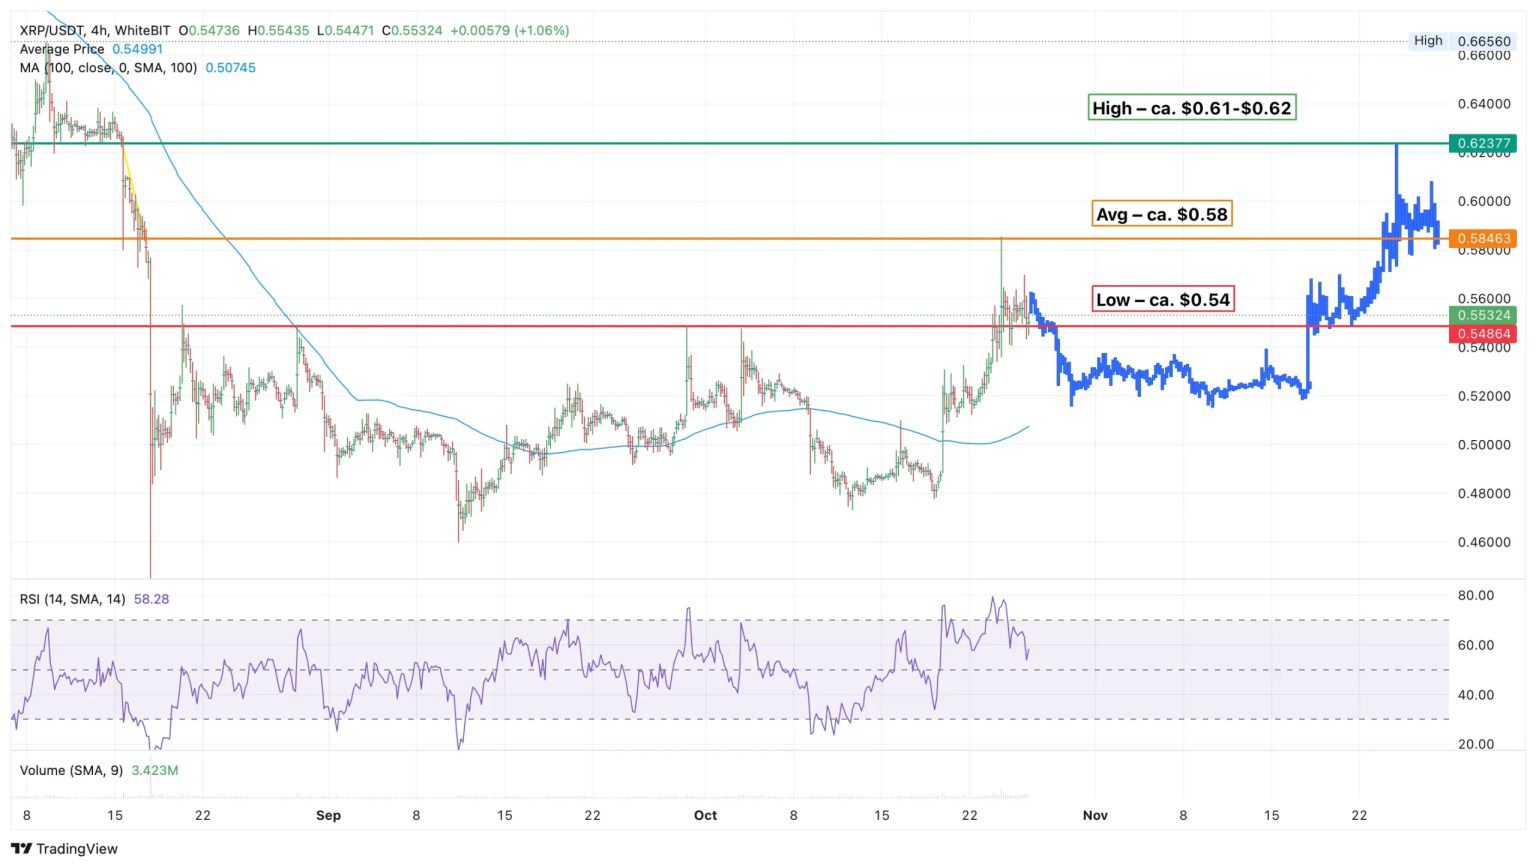
Task: Click the MA value 0.50745
Action: point(231,68)
